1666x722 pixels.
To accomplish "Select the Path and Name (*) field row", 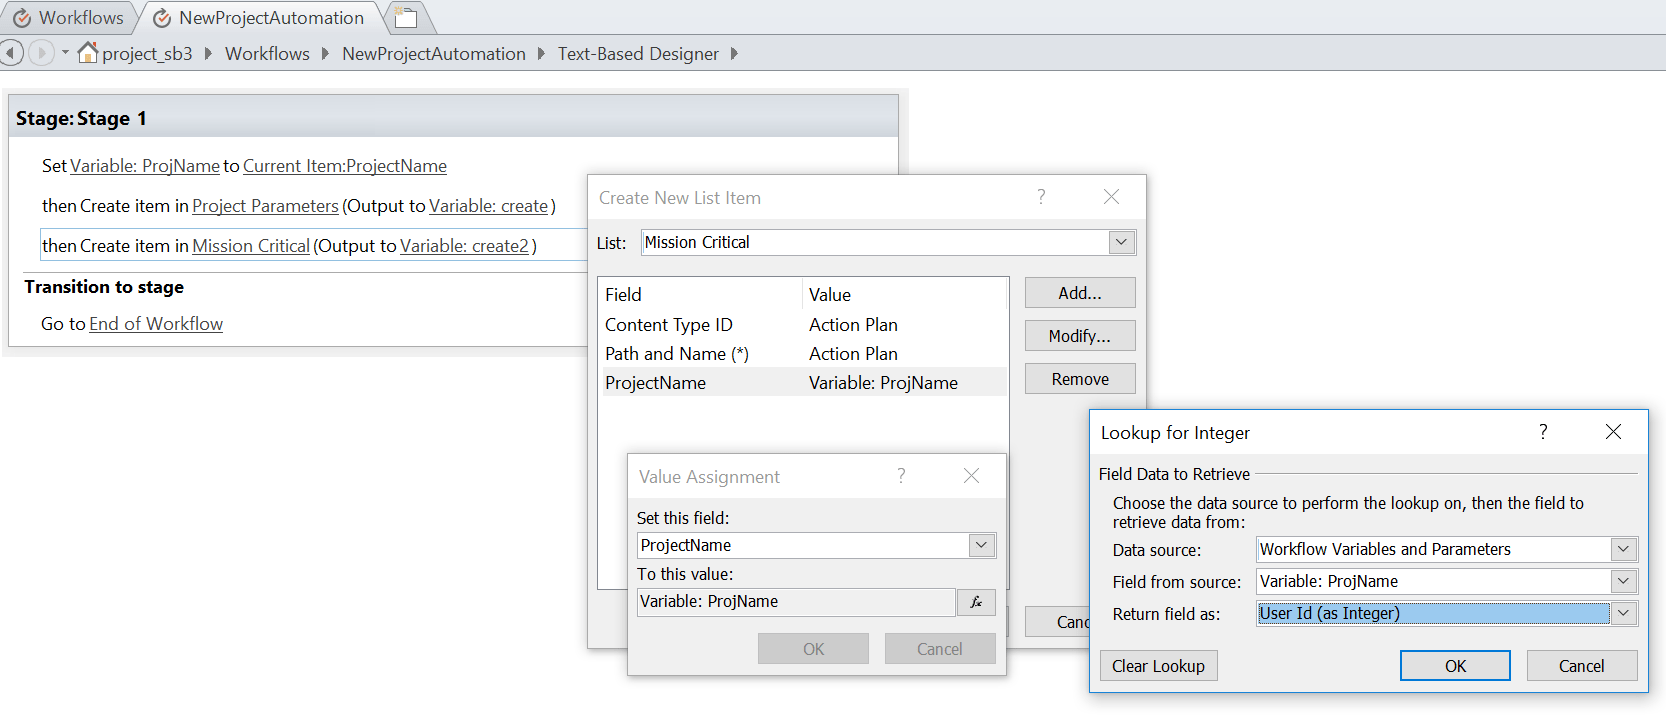I will tap(804, 354).
